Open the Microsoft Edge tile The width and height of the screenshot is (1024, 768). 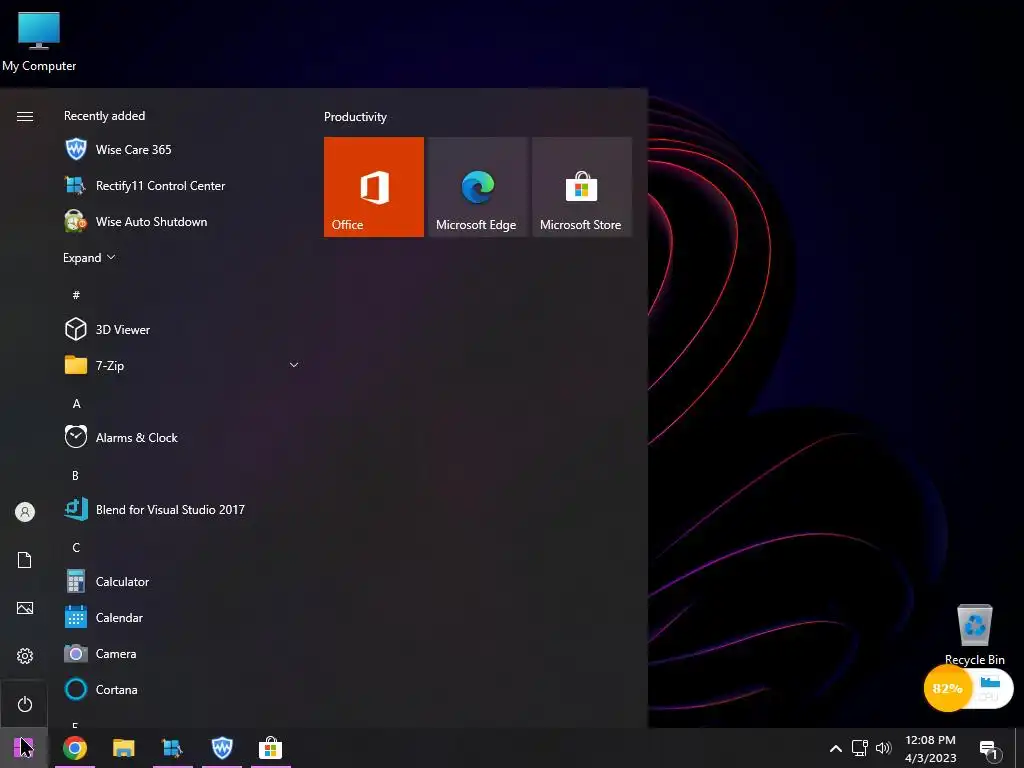pyautogui.click(x=477, y=187)
